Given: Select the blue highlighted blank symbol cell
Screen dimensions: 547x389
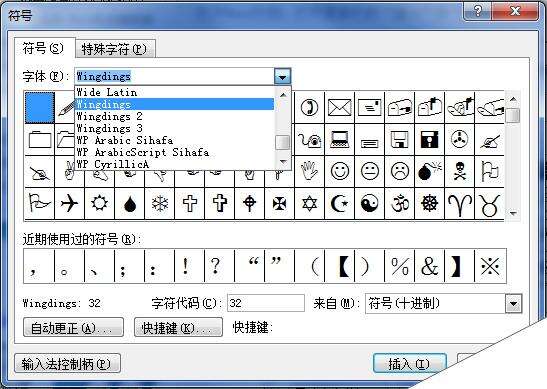Looking at the screenshot, I should coord(39,107).
